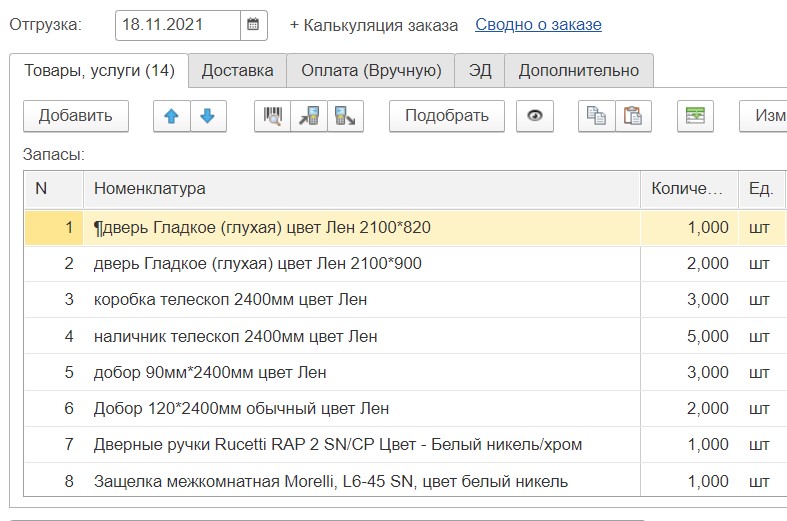Click the load from data terminal icon

click(308, 116)
